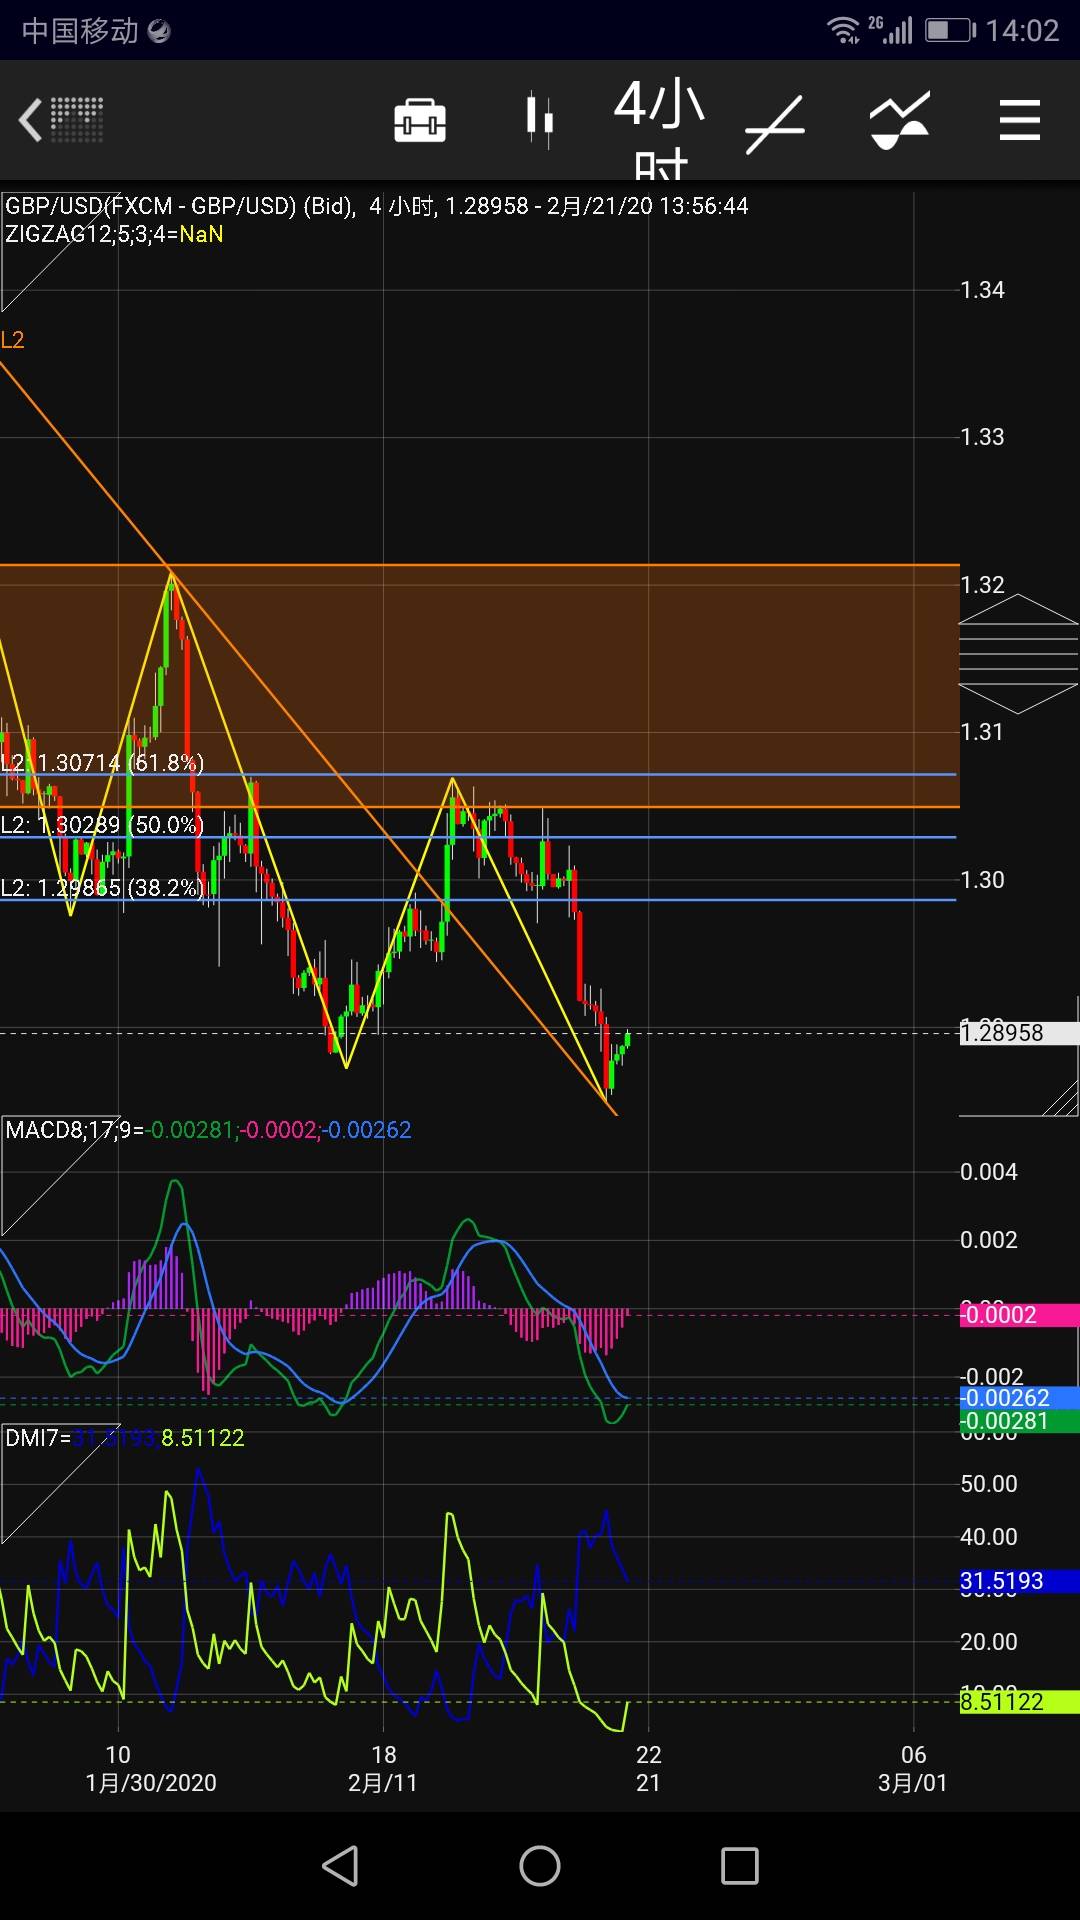Open the hamburger menu
1080x1920 pixels.
(x=1020, y=120)
